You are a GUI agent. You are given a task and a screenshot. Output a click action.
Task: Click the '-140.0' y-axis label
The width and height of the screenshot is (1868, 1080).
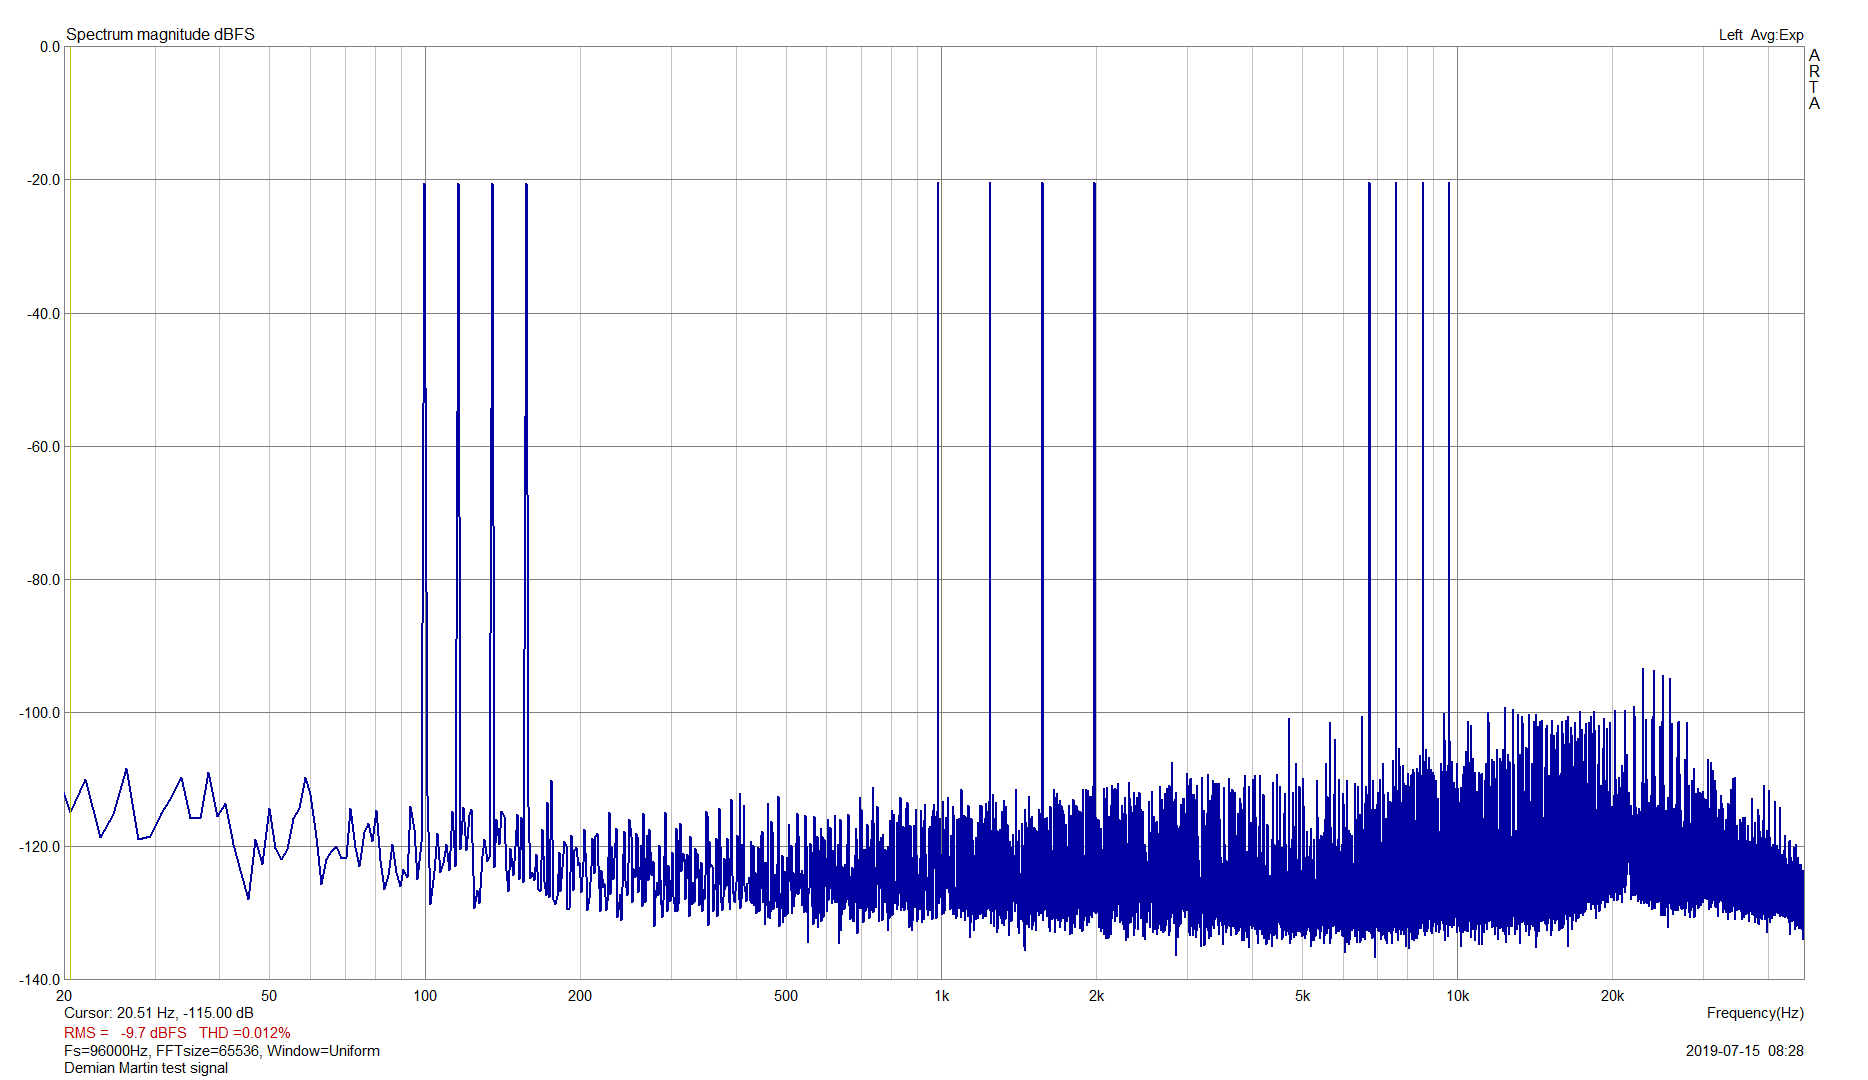coord(40,980)
